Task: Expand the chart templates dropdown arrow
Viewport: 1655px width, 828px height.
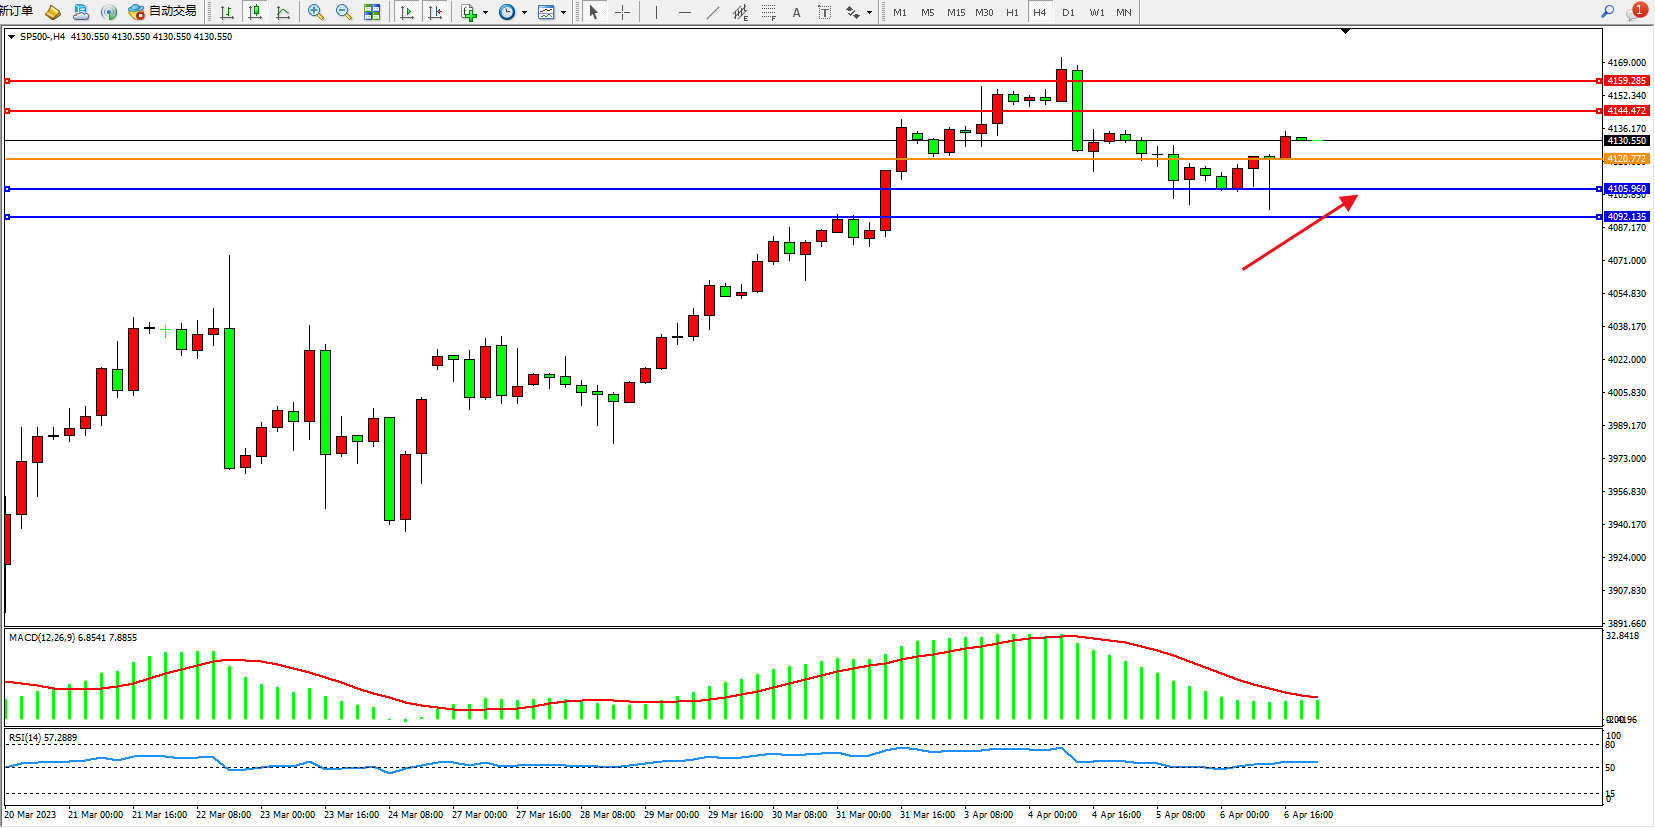Action: pyautogui.click(x=563, y=12)
